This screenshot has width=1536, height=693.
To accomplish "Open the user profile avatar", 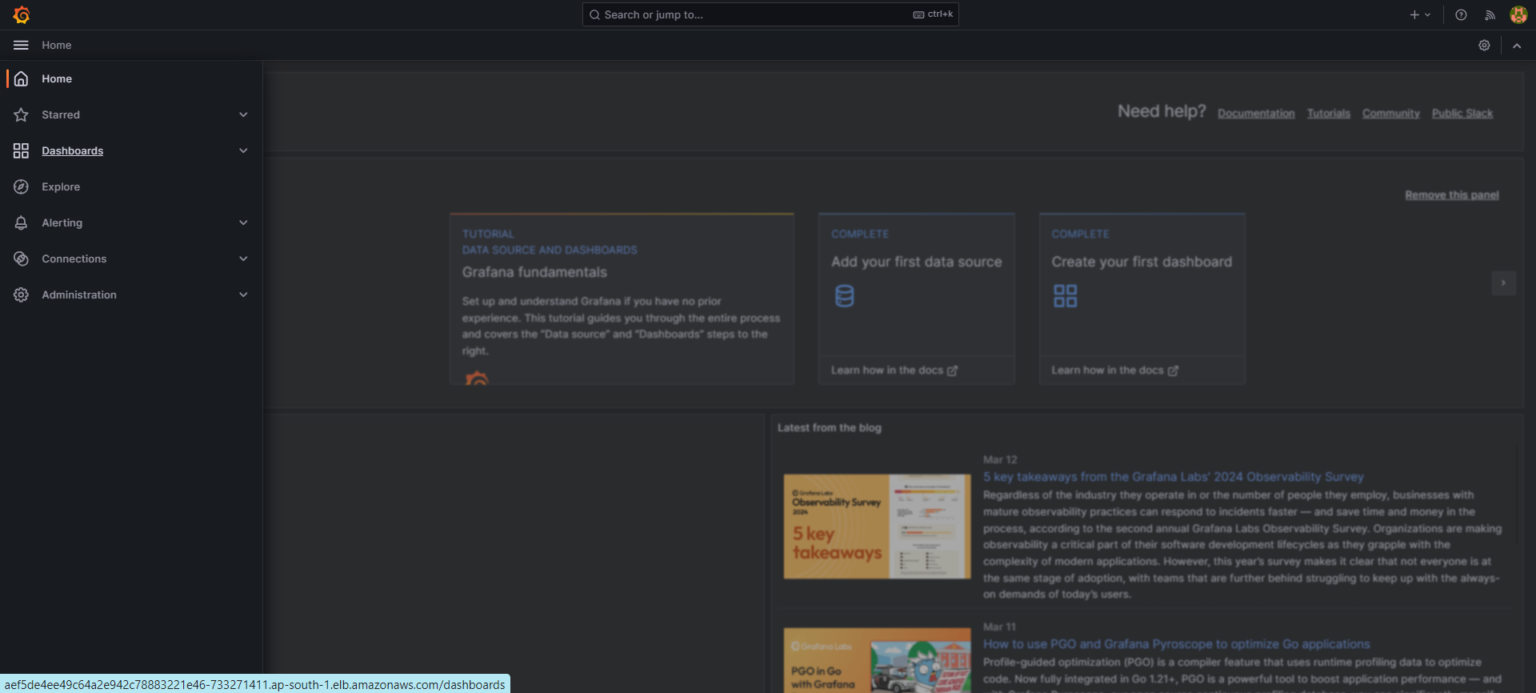I will point(1518,15).
